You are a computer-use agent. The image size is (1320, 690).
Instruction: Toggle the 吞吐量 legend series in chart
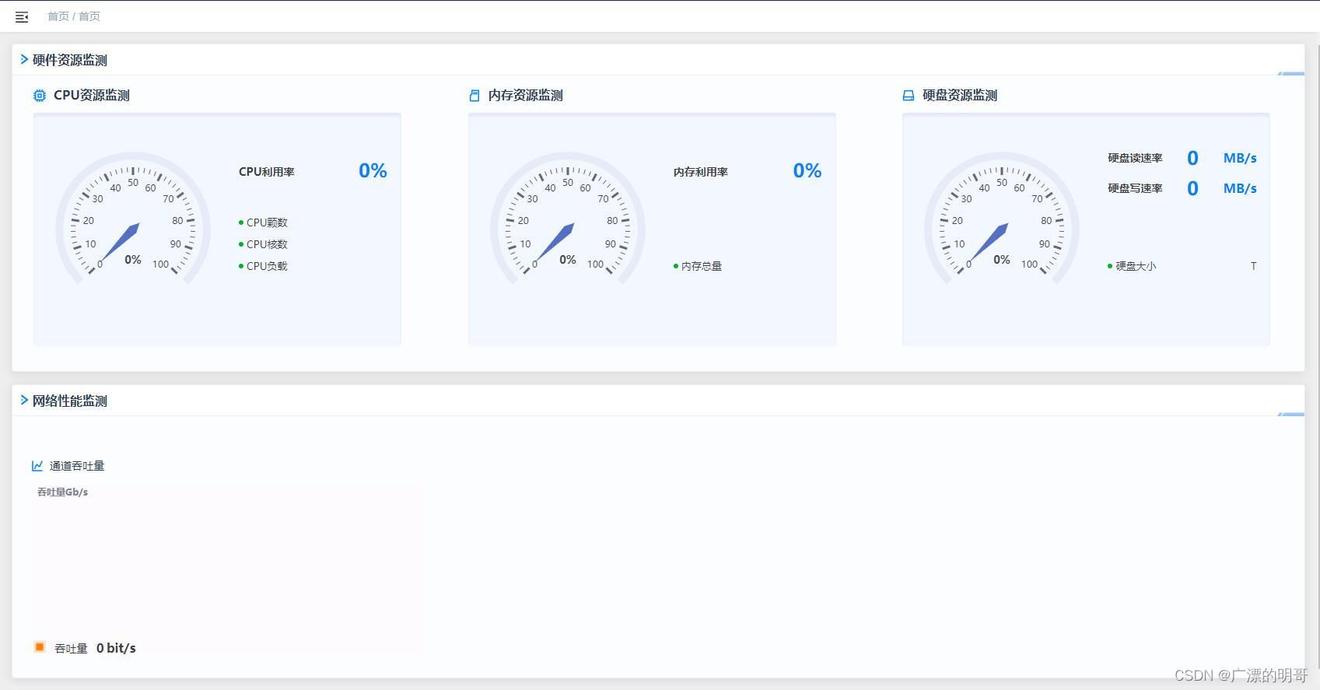(71, 649)
